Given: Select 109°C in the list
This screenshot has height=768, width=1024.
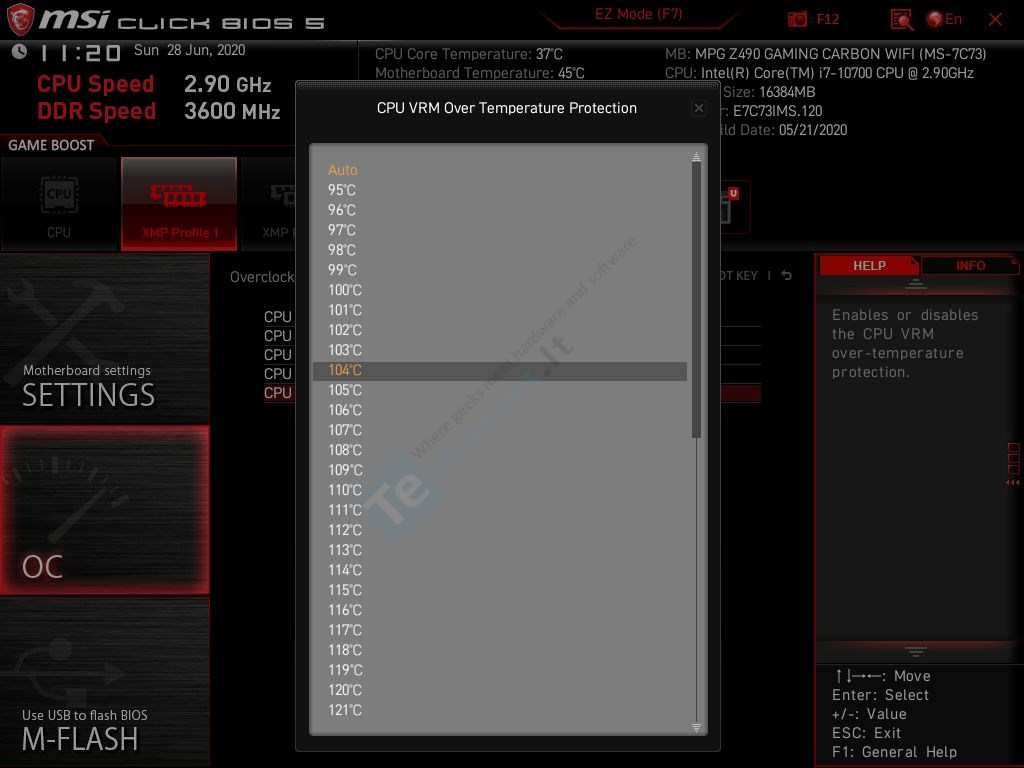Looking at the screenshot, I should [x=500, y=470].
